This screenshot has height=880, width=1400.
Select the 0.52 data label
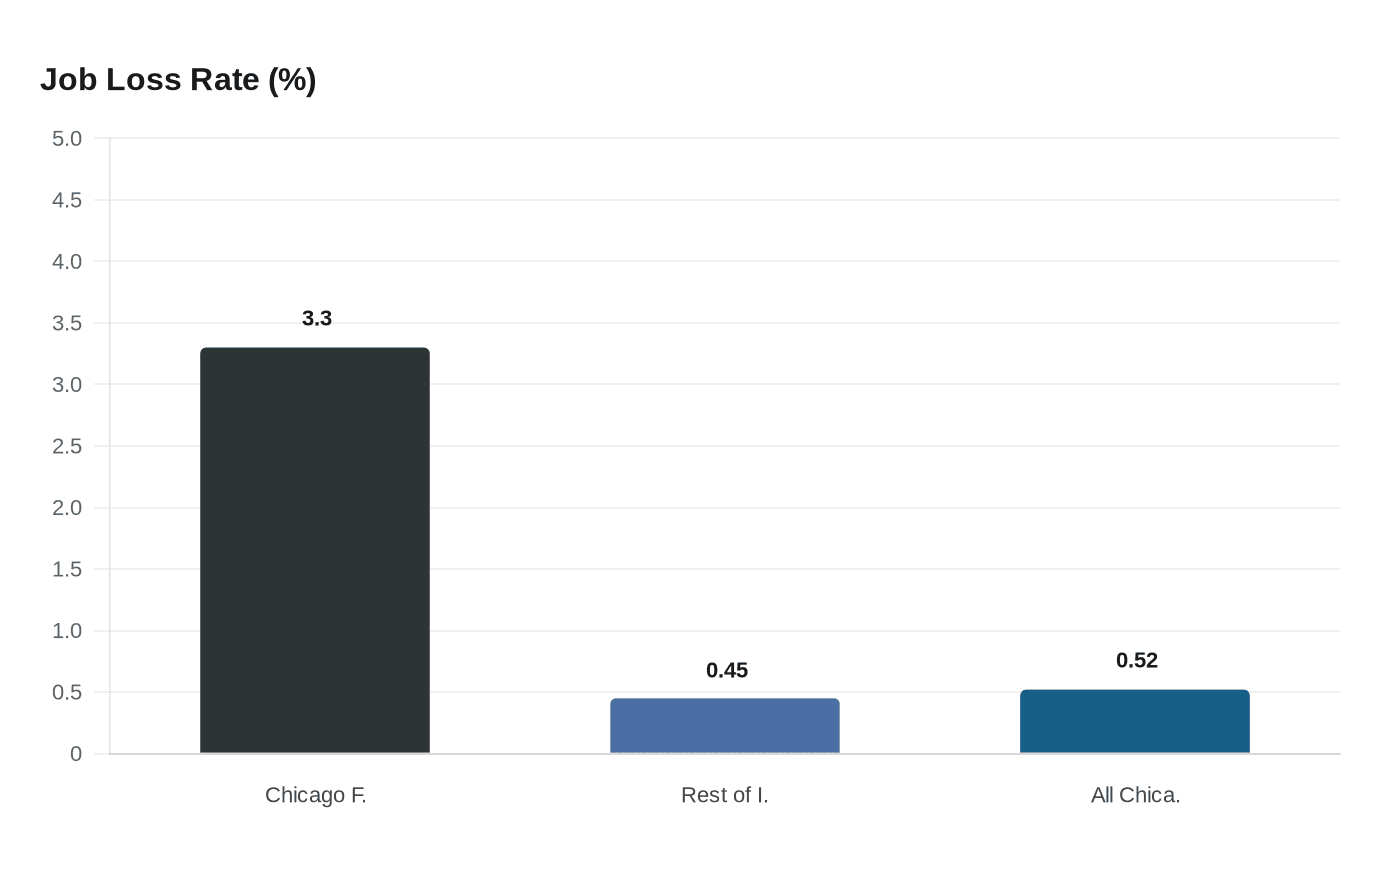coord(1137,661)
